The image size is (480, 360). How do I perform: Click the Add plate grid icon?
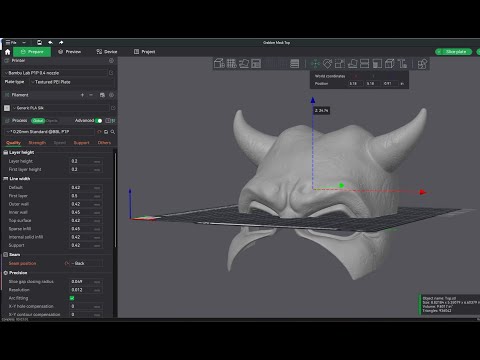pos(231,64)
